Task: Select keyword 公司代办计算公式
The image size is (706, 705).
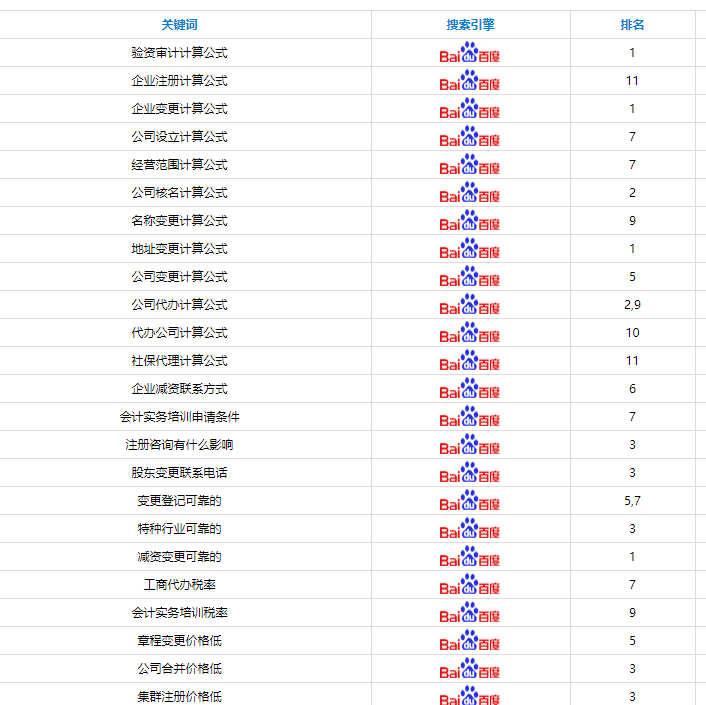Action: pyautogui.click(x=179, y=304)
